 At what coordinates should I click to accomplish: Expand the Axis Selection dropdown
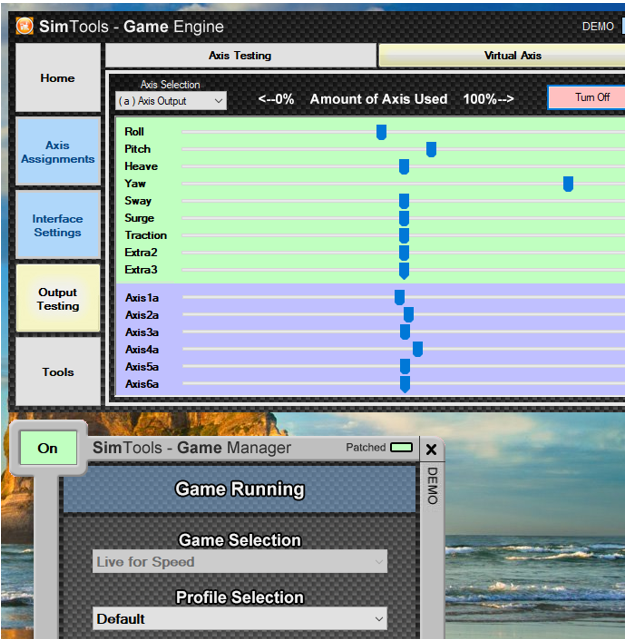171,101
